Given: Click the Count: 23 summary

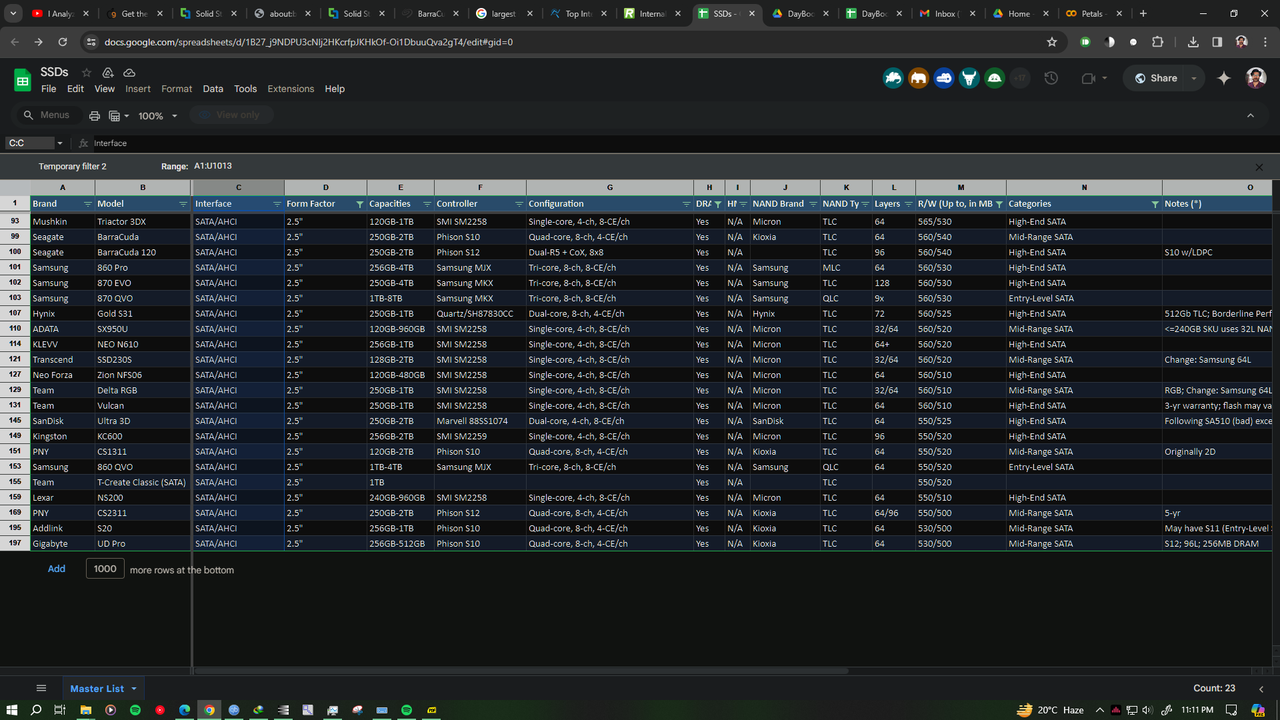Looking at the screenshot, I should coord(1214,688).
